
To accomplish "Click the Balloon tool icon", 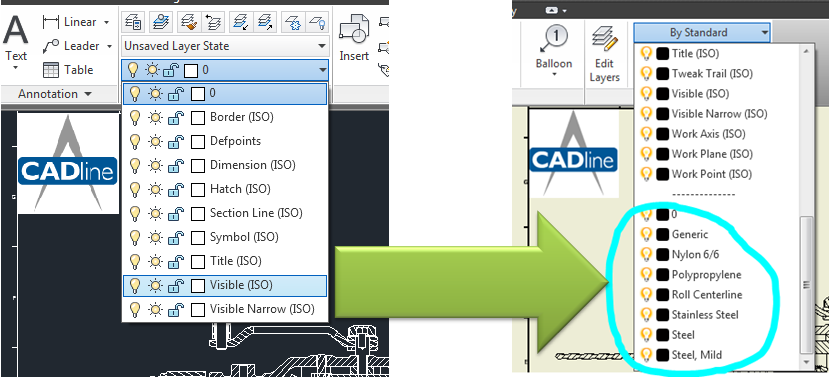I will pos(554,39).
